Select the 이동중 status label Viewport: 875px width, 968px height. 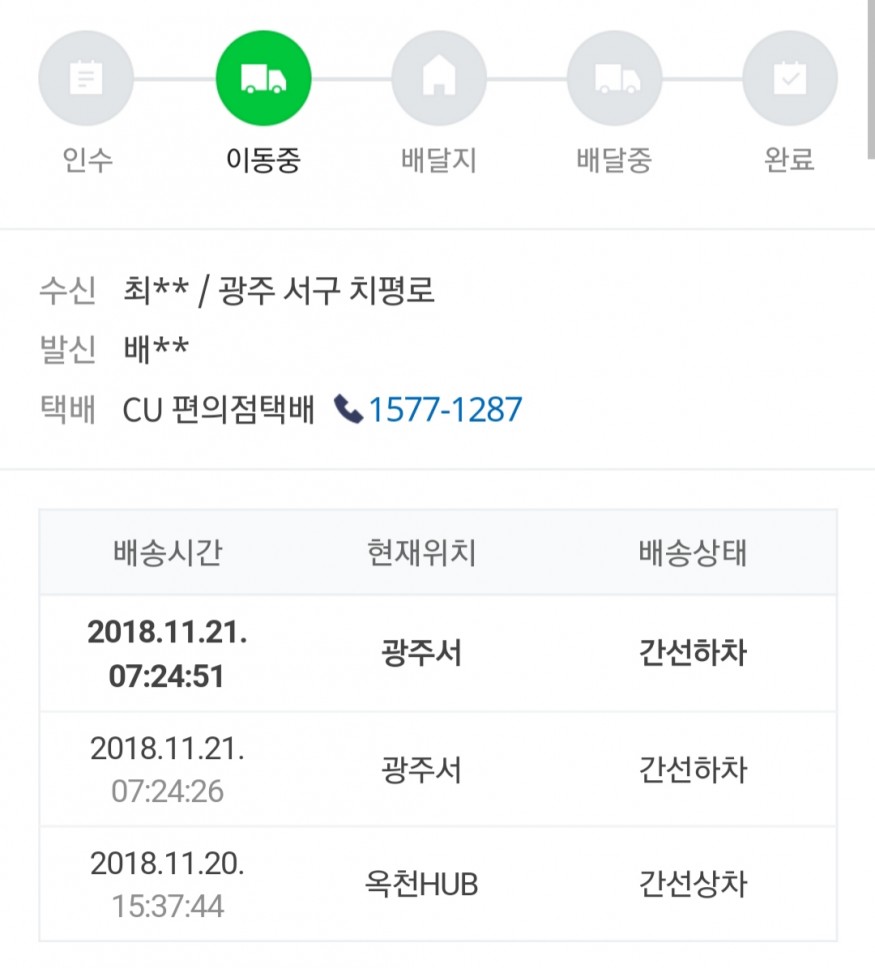pyautogui.click(x=263, y=160)
